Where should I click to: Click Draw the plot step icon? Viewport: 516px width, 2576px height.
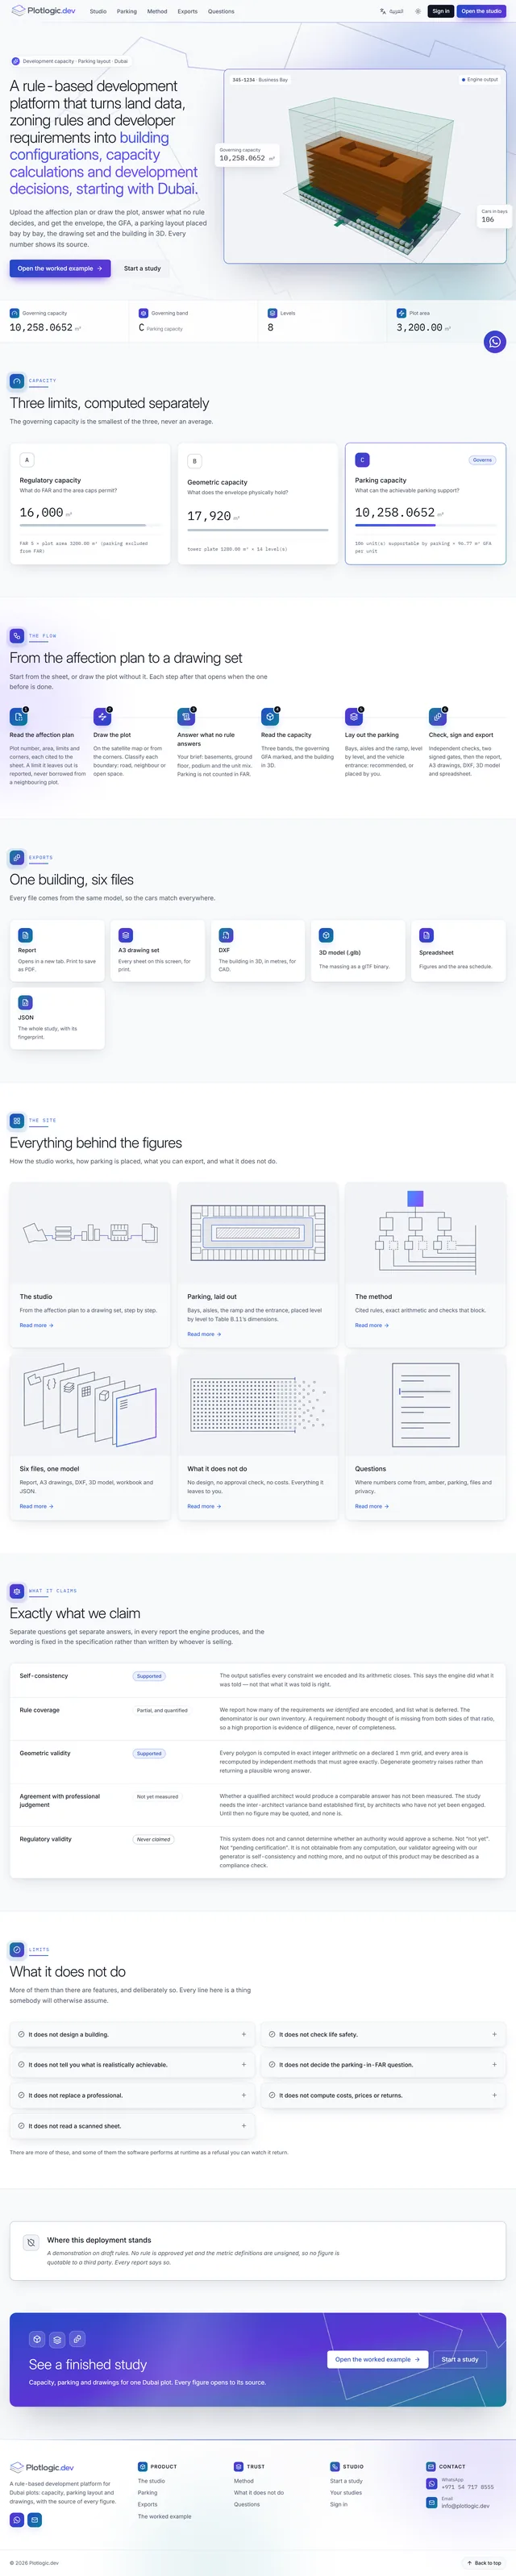click(x=102, y=717)
